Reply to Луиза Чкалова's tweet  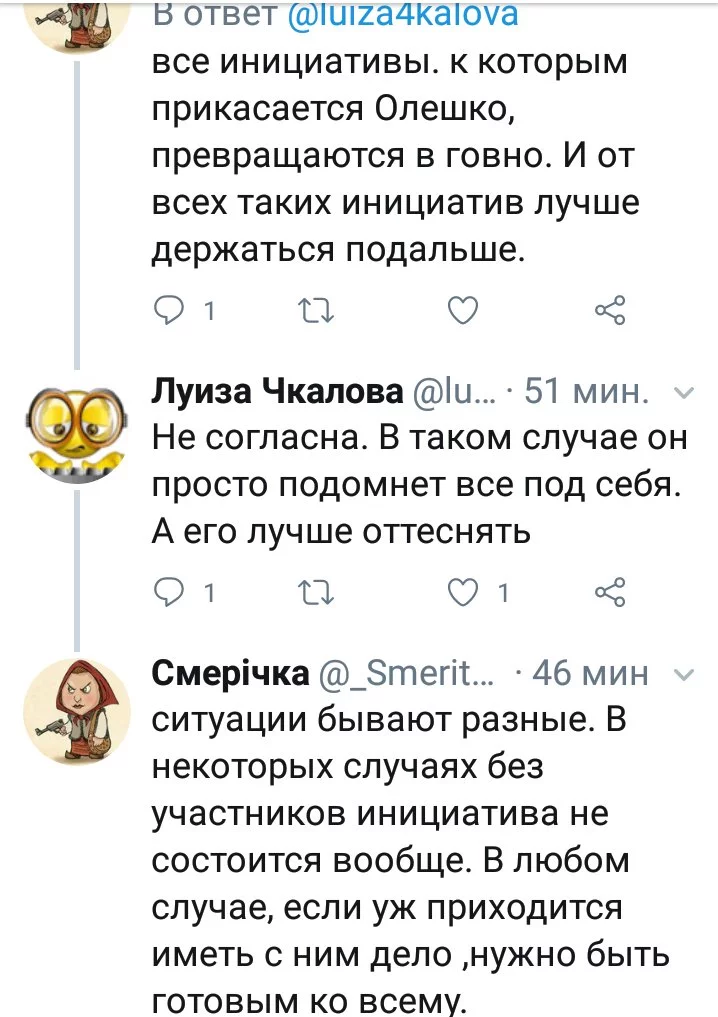coord(170,593)
